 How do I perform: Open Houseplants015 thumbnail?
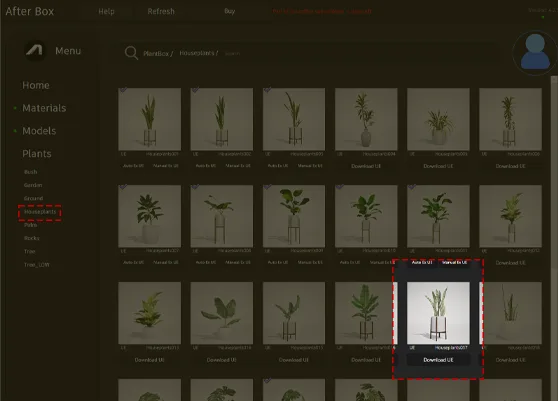(294, 313)
